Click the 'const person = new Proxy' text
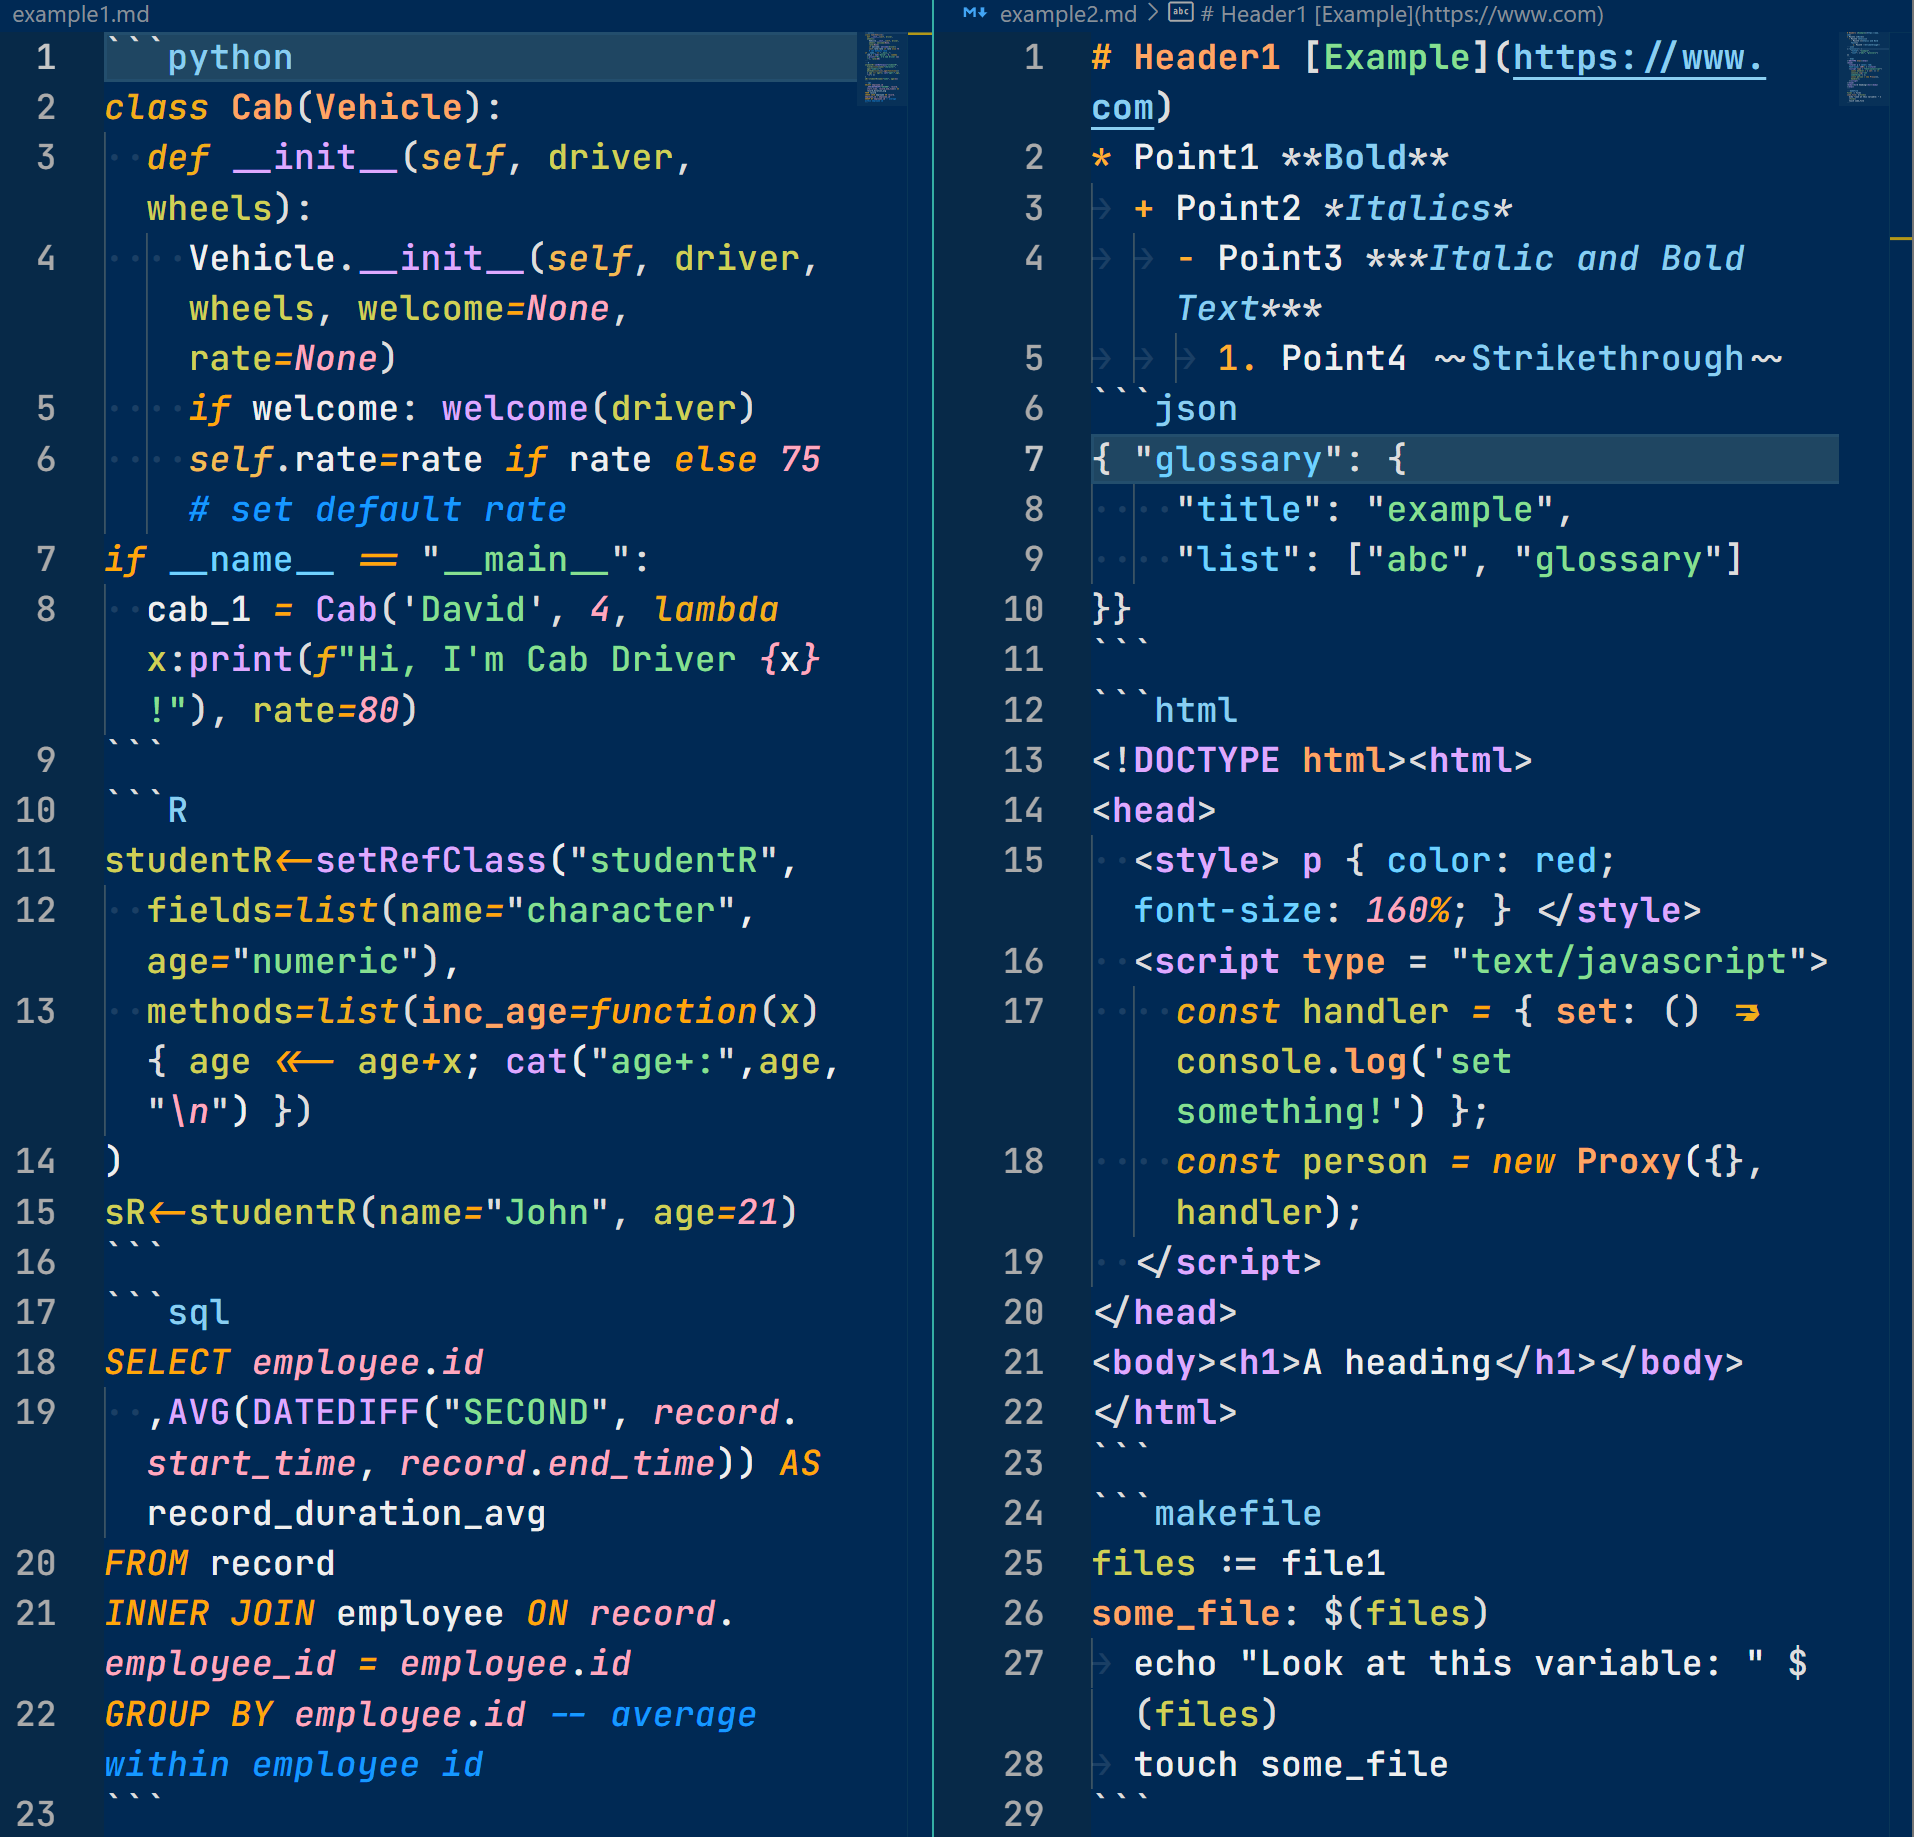Viewport: 1914px width, 1837px height. point(1428,1161)
